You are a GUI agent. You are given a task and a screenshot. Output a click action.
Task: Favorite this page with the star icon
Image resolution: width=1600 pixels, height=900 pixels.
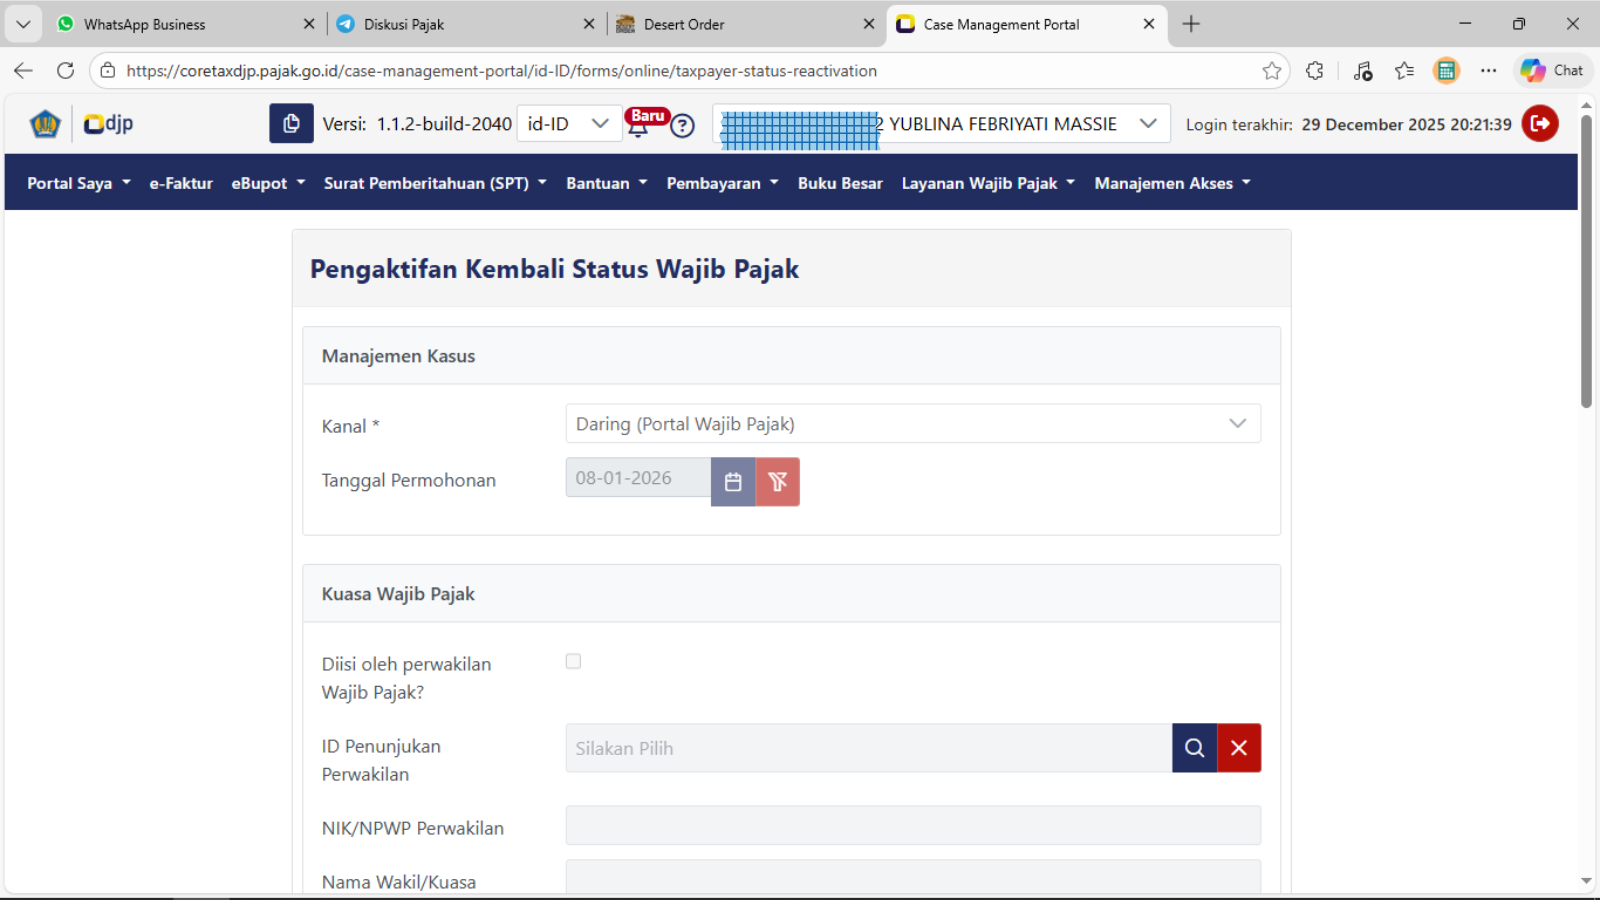[1271, 71]
